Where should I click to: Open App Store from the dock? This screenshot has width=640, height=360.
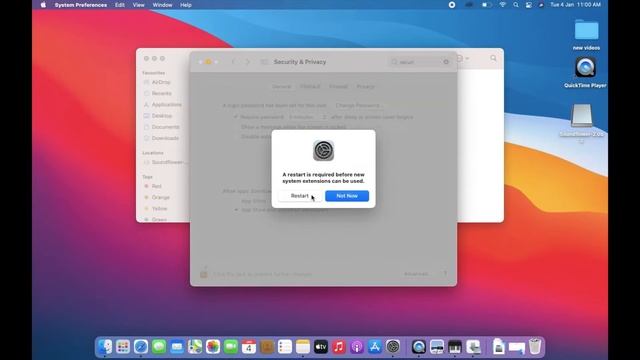[375, 347]
